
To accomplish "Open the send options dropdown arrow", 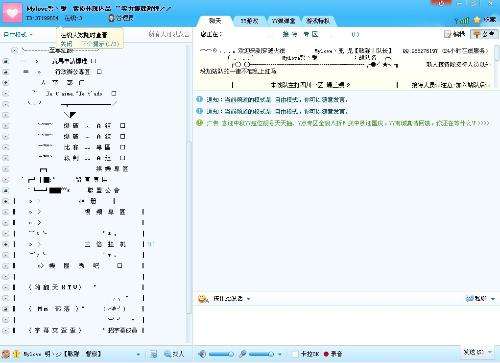I will (x=490, y=352).
